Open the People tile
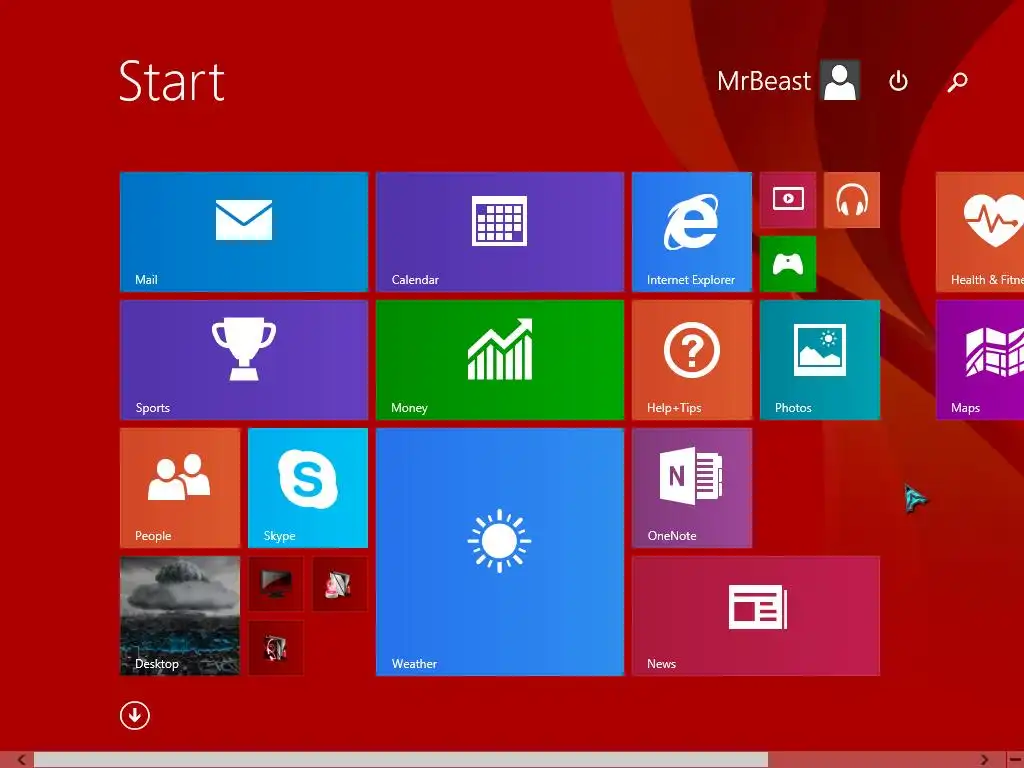This screenshot has height=768, width=1024. 180,488
